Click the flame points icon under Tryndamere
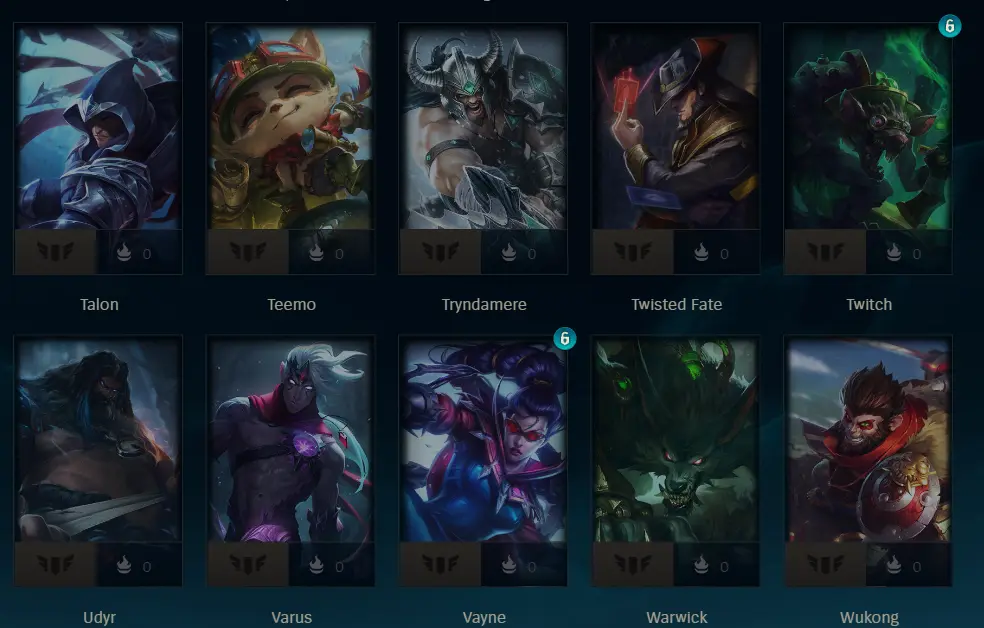984x628 pixels. pos(508,252)
